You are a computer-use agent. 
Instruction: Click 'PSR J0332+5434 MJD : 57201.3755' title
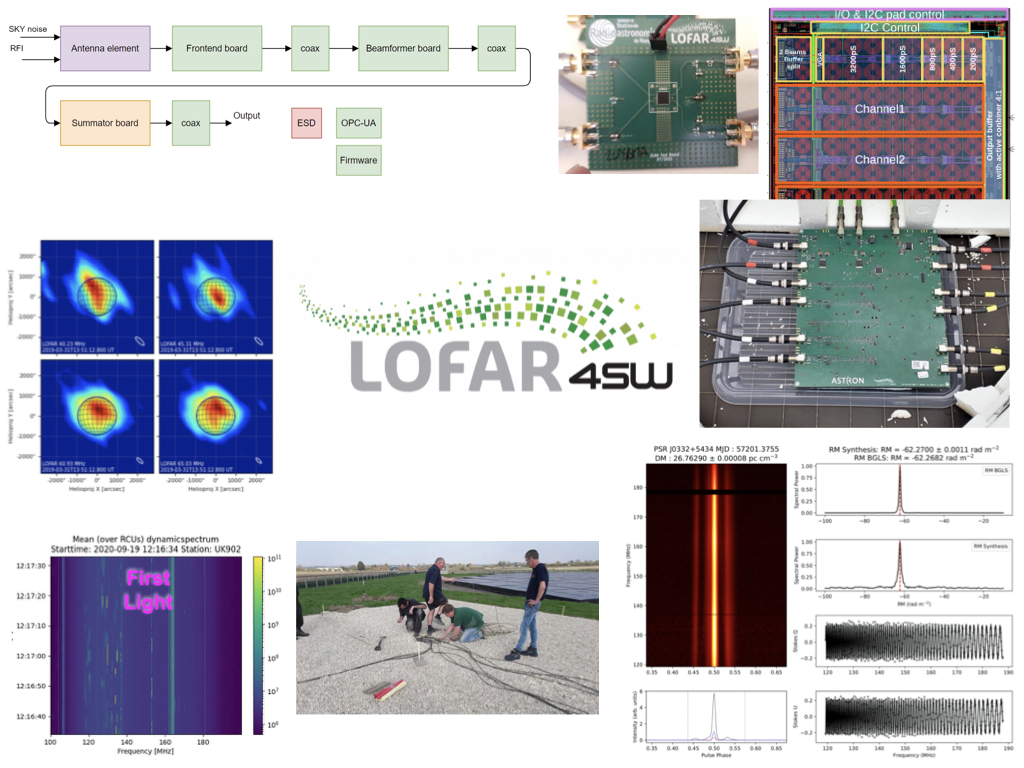716,449
